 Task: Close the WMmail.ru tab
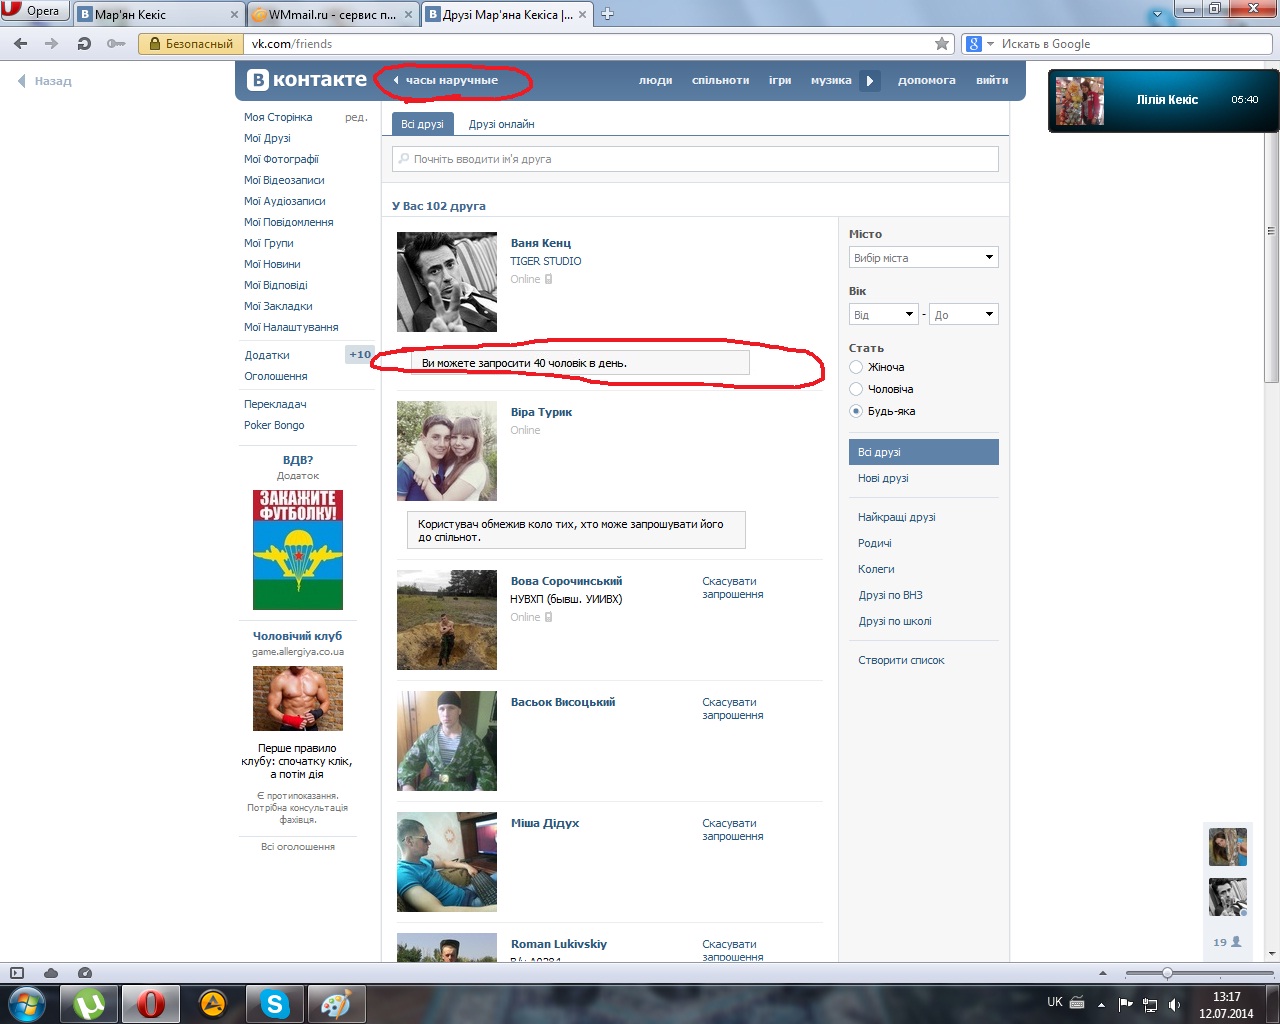(x=408, y=15)
